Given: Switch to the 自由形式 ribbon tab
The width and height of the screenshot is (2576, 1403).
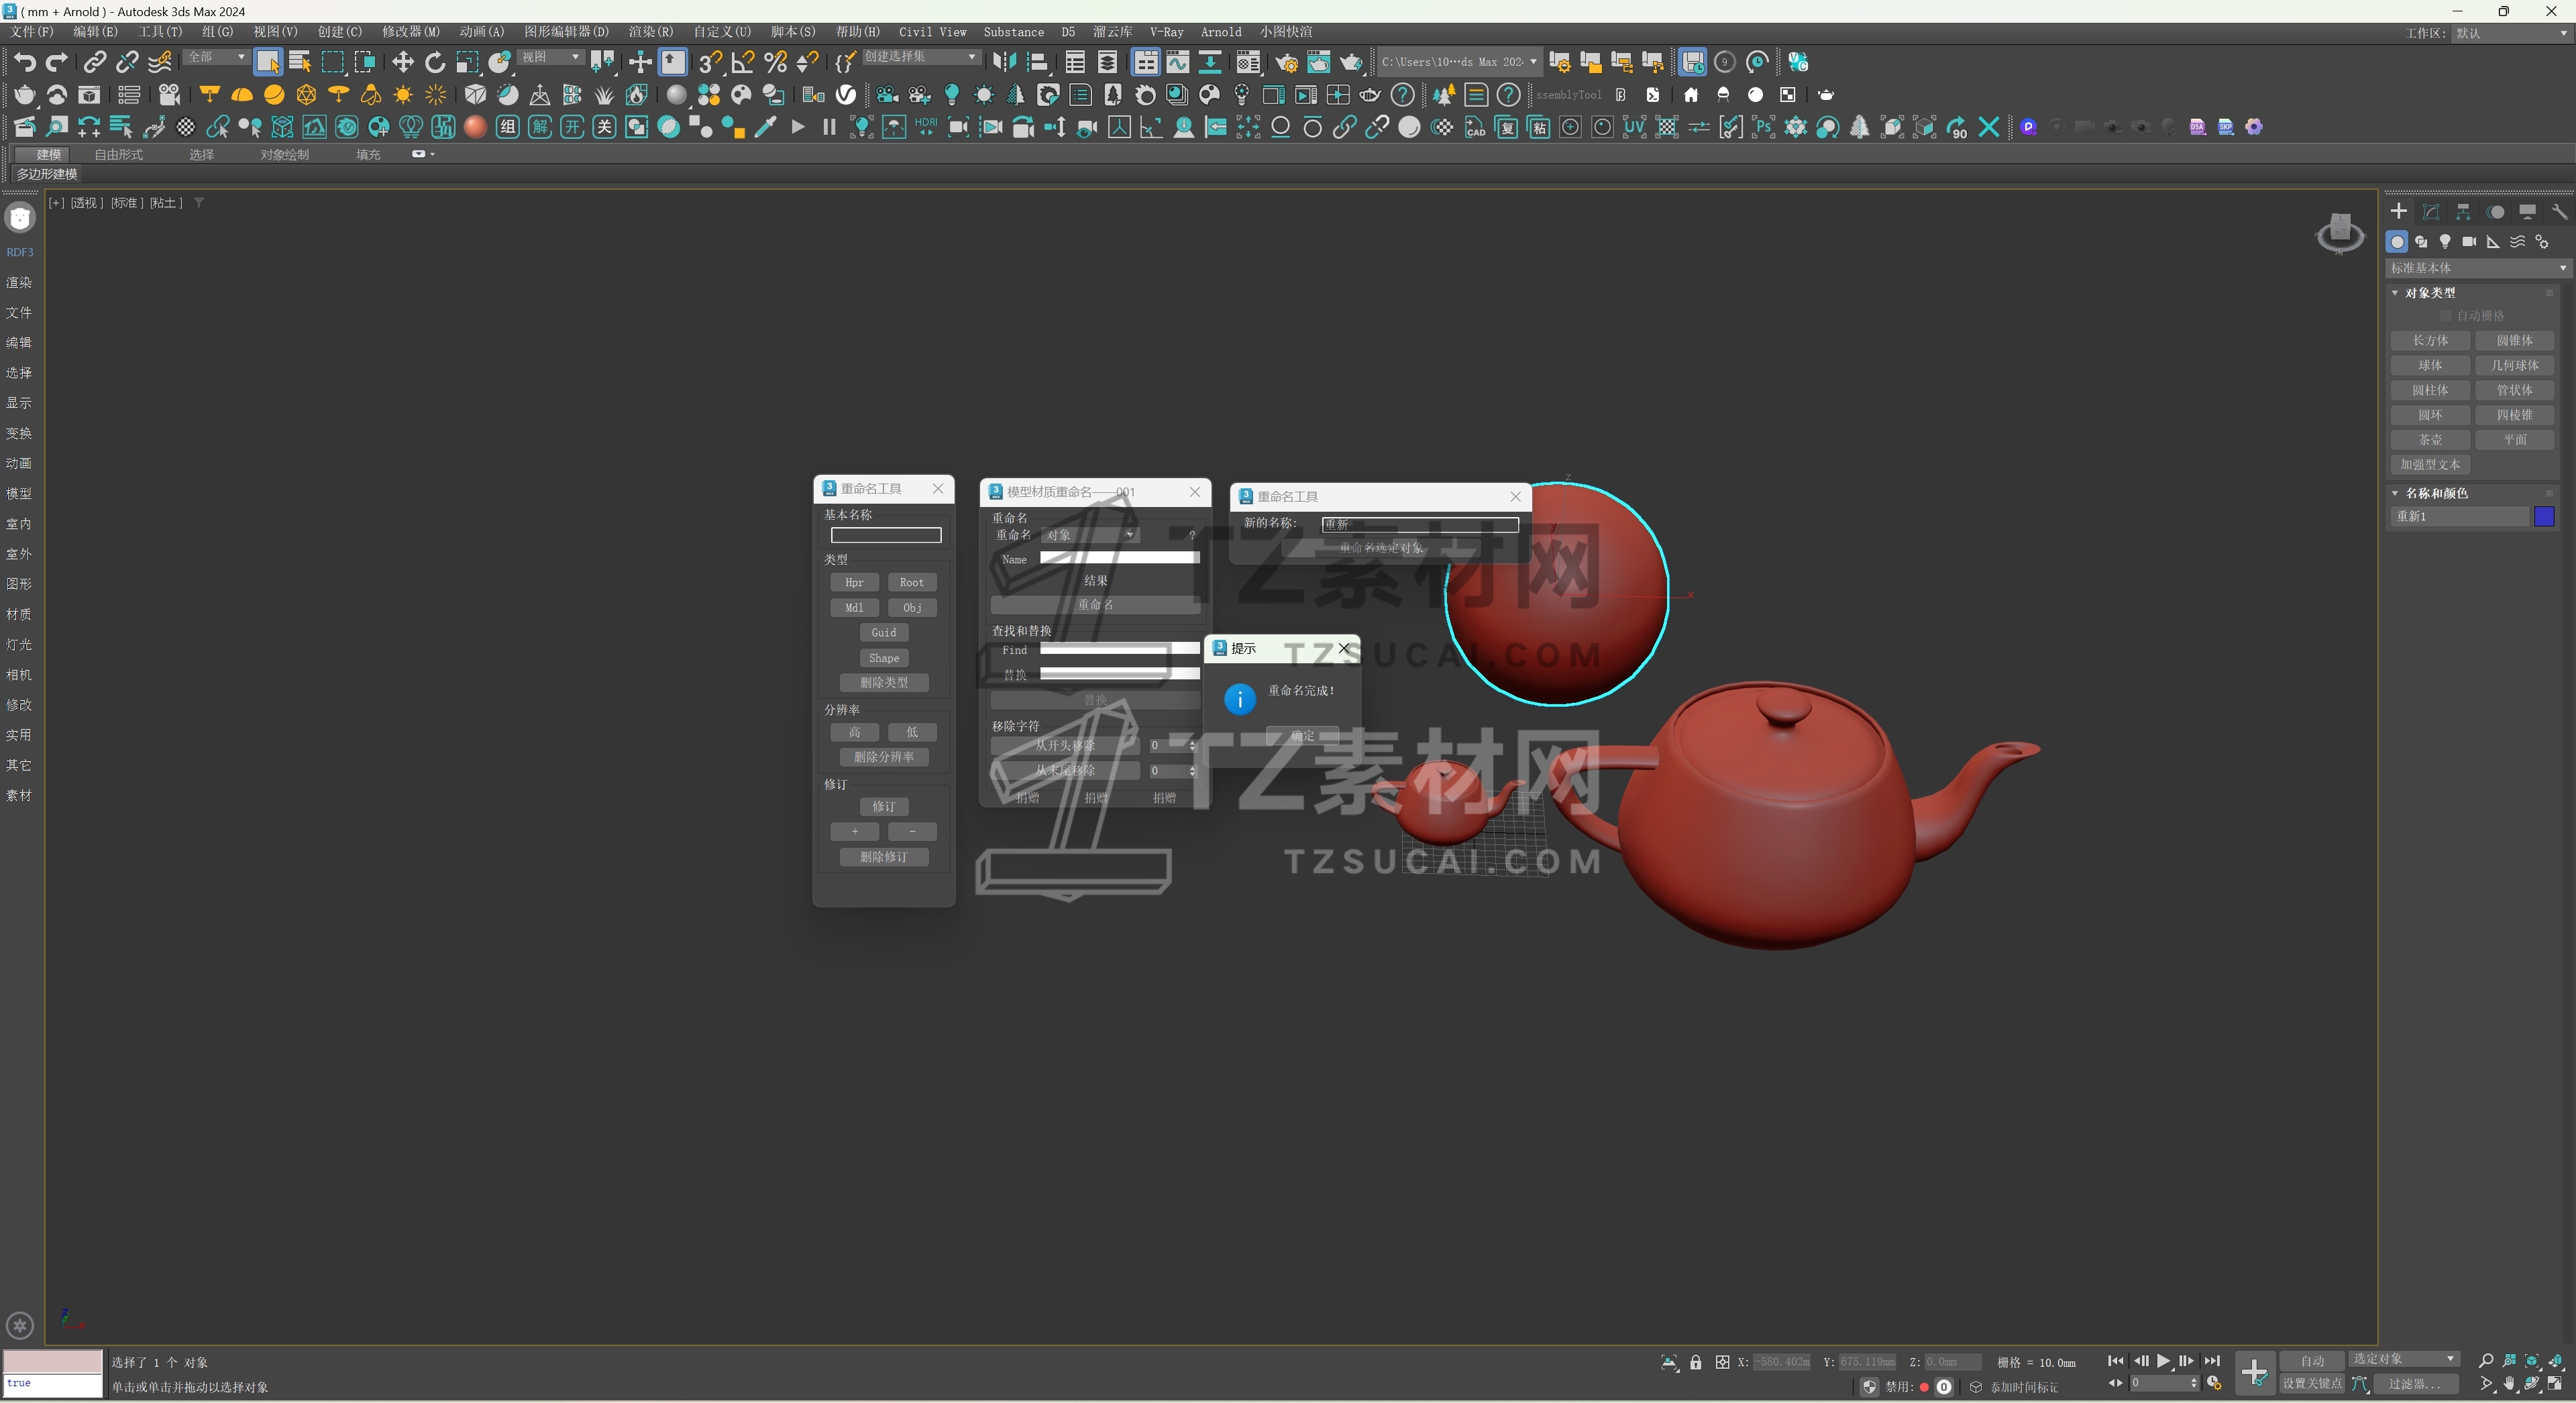Looking at the screenshot, I should pyautogui.click(x=118, y=154).
